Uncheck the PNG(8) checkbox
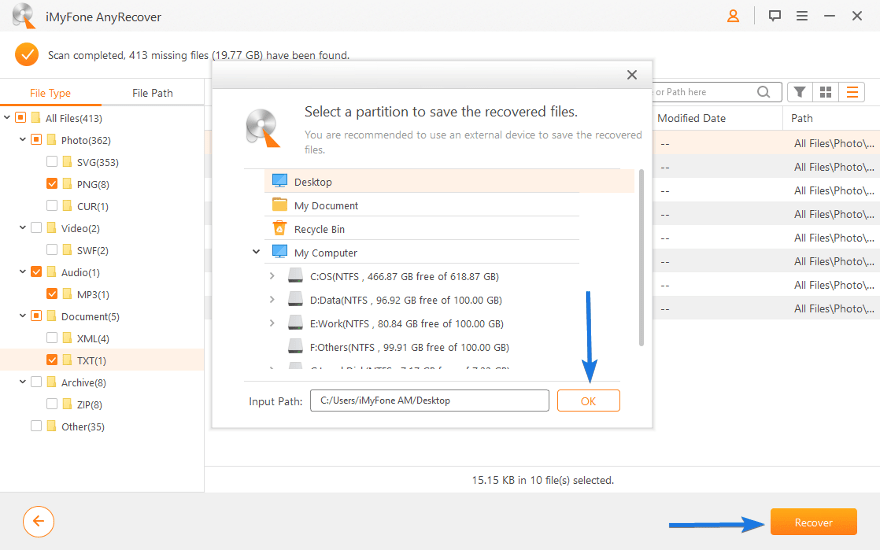 52,184
